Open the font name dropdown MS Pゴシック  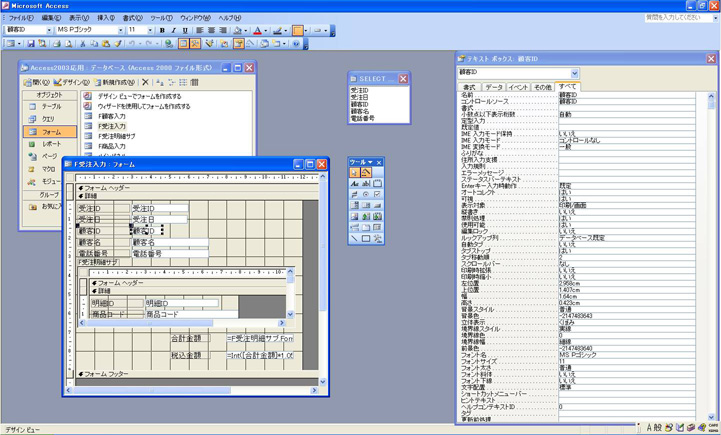[x=121, y=30]
